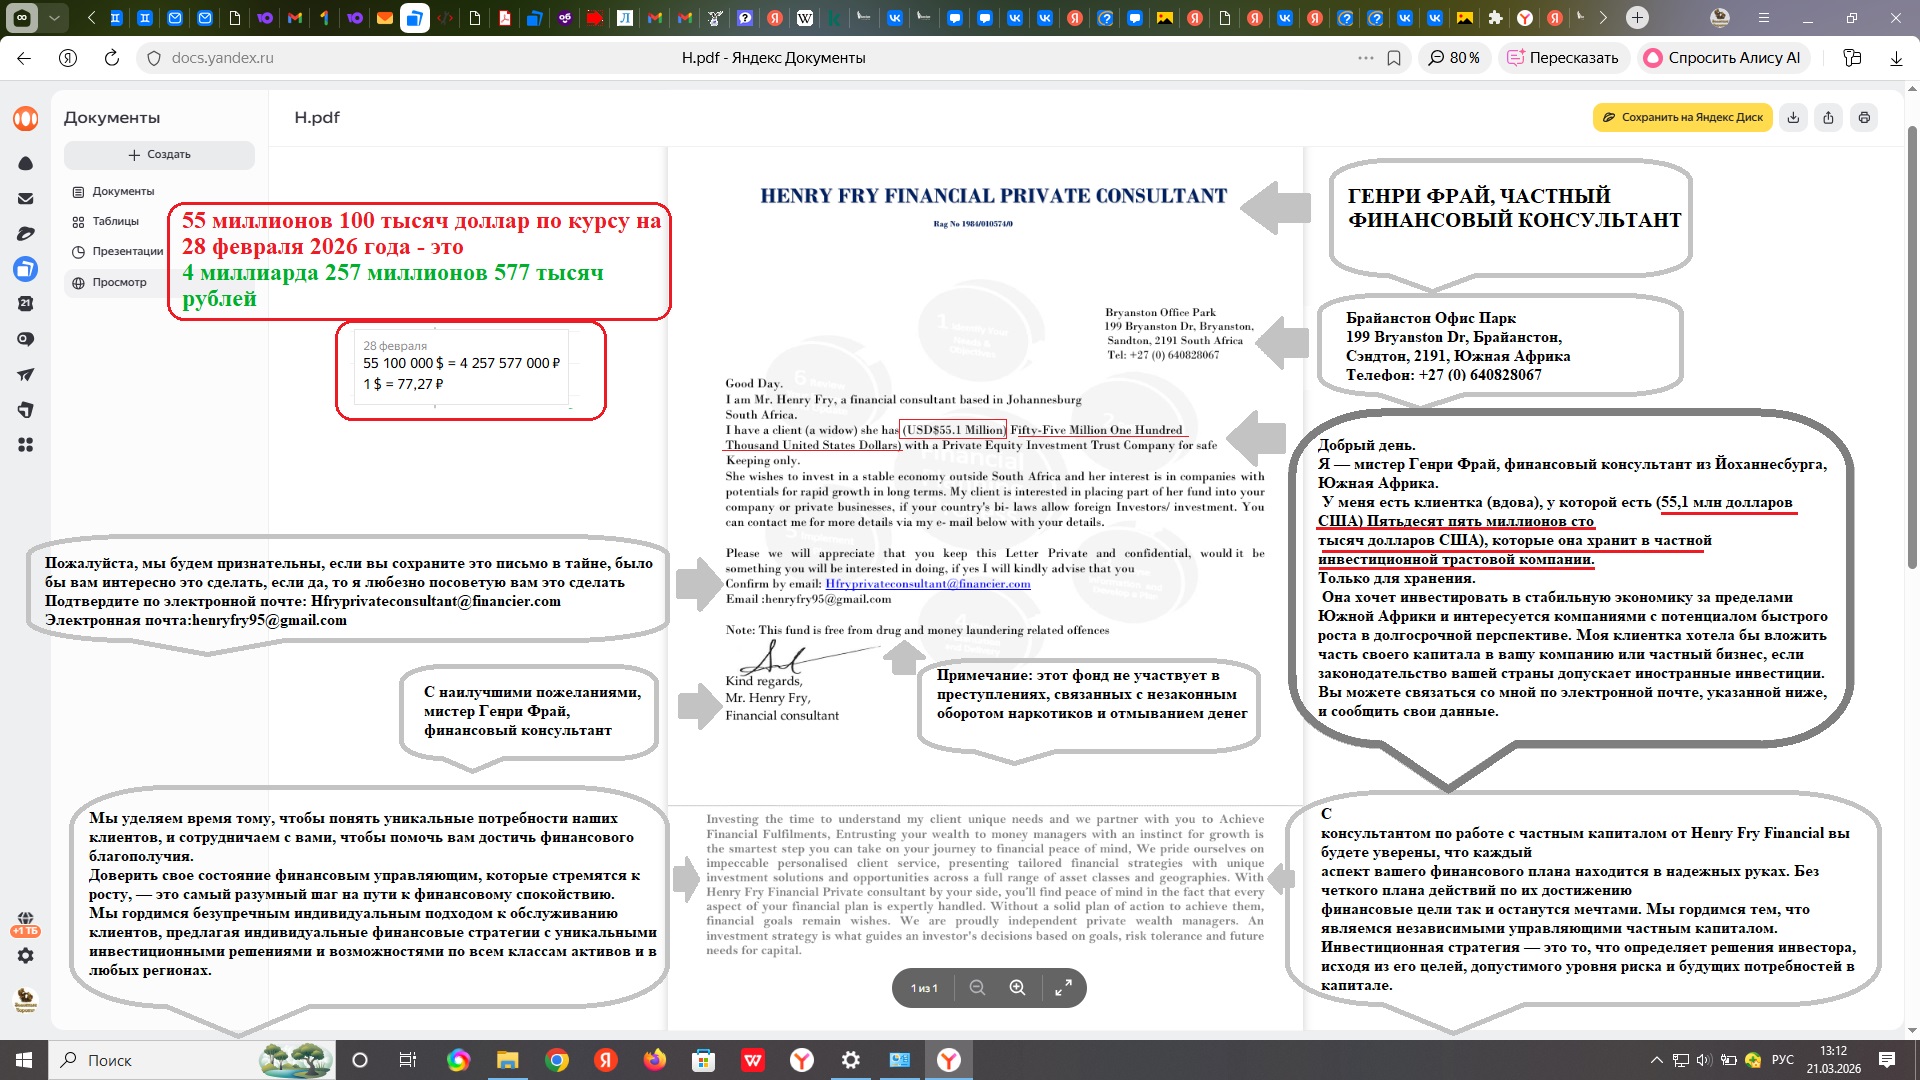This screenshot has height=1080, width=1920.
Task: Open the Презентации section in sidebar
Action: pyautogui.click(x=127, y=251)
